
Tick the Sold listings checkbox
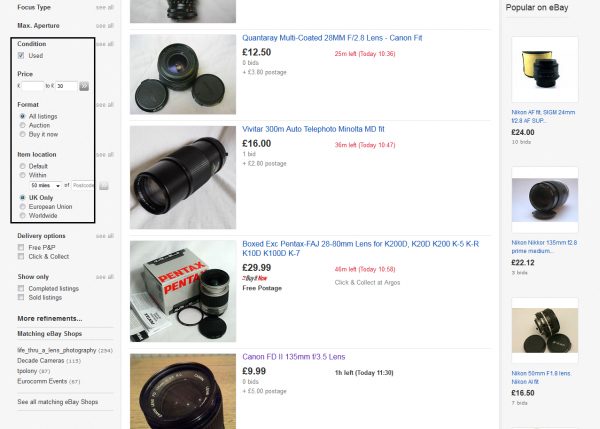click(22, 298)
